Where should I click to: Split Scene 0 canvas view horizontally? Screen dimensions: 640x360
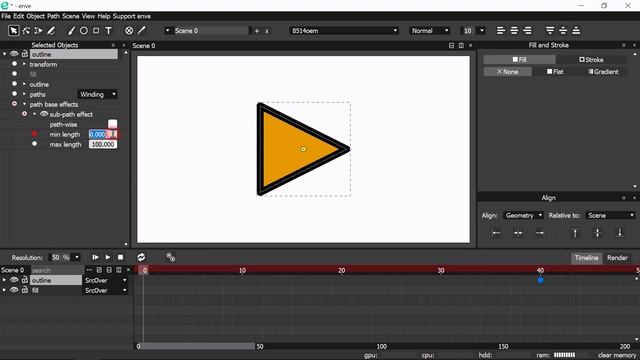451,45
